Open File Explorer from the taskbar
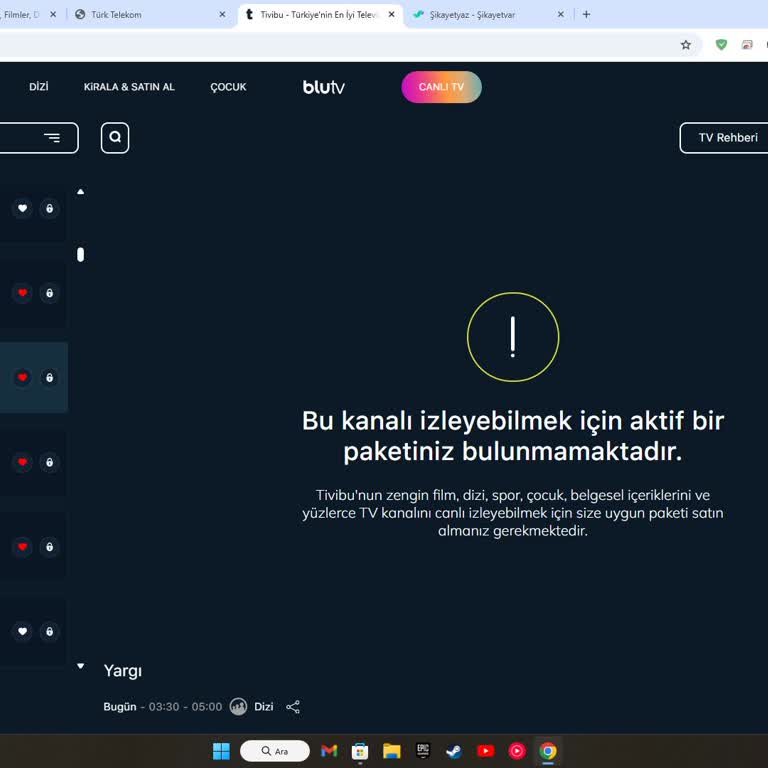 (x=392, y=751)
